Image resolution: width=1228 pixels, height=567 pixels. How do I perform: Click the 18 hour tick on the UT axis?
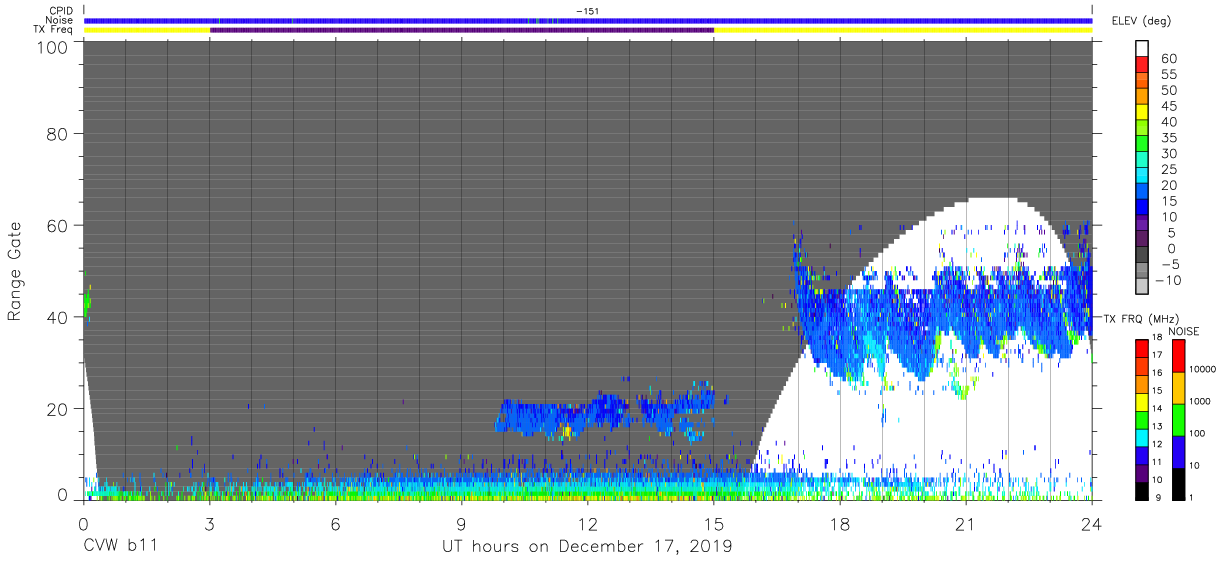point(840,523)
